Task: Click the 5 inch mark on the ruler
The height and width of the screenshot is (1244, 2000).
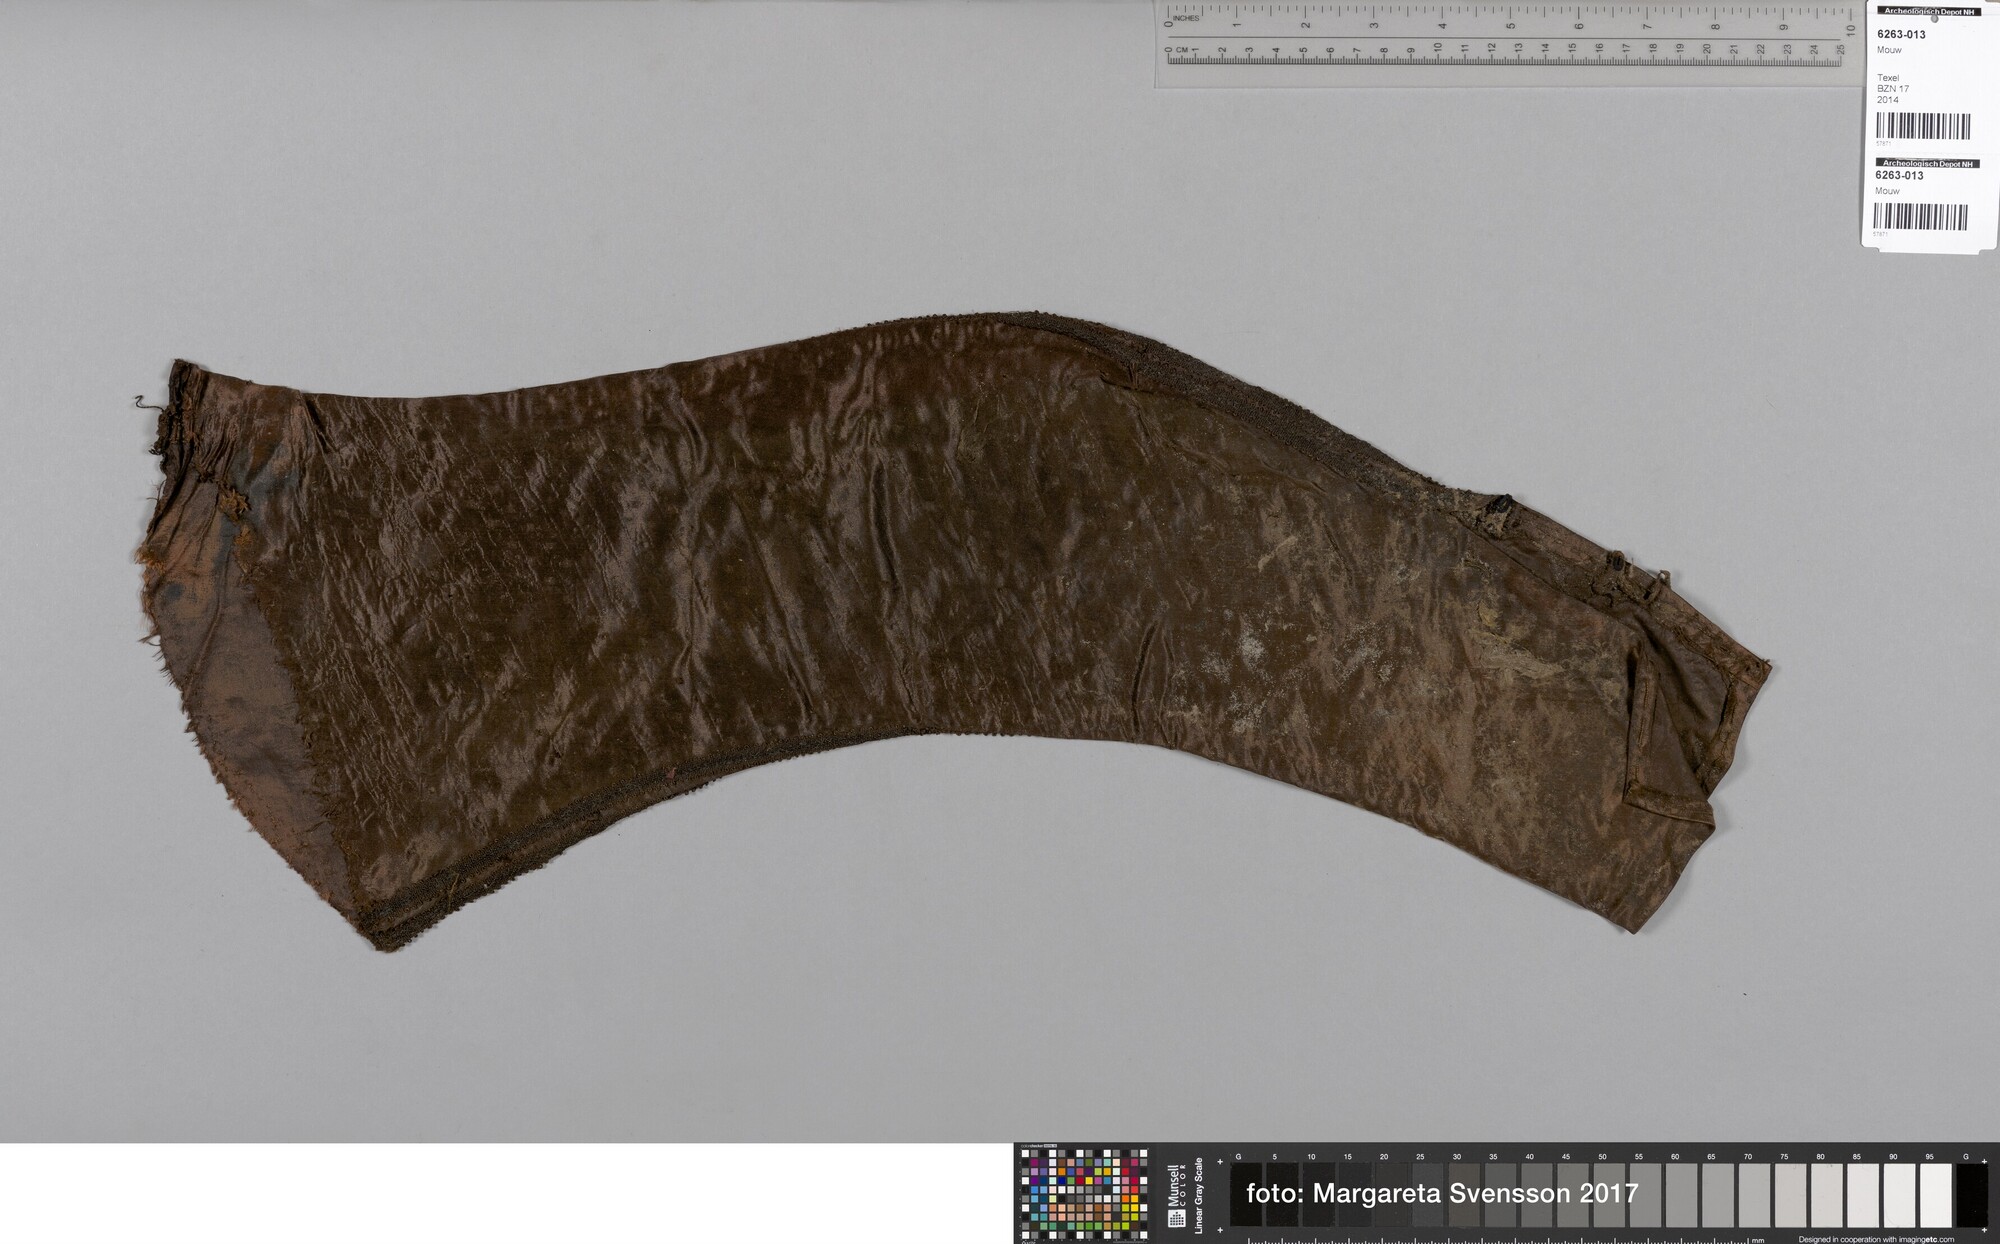Action: point(1510,12)
